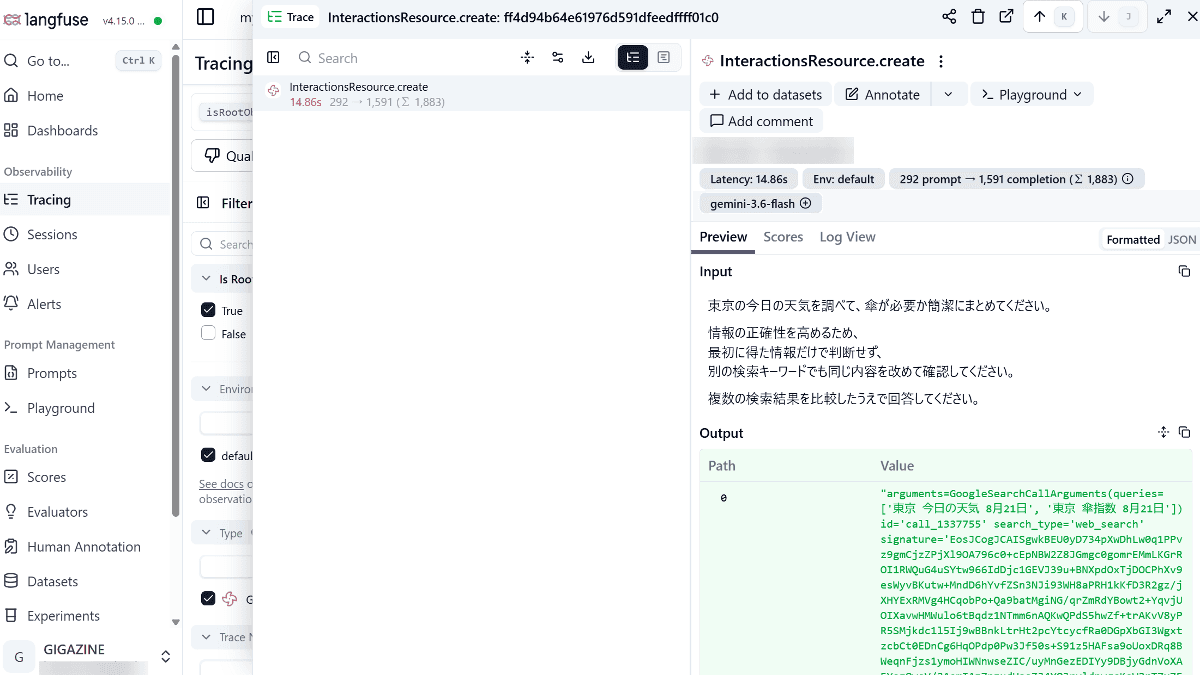Select InteractionsResource.create tree node
The image size is (1200, 675).
(x=471, y=94)
